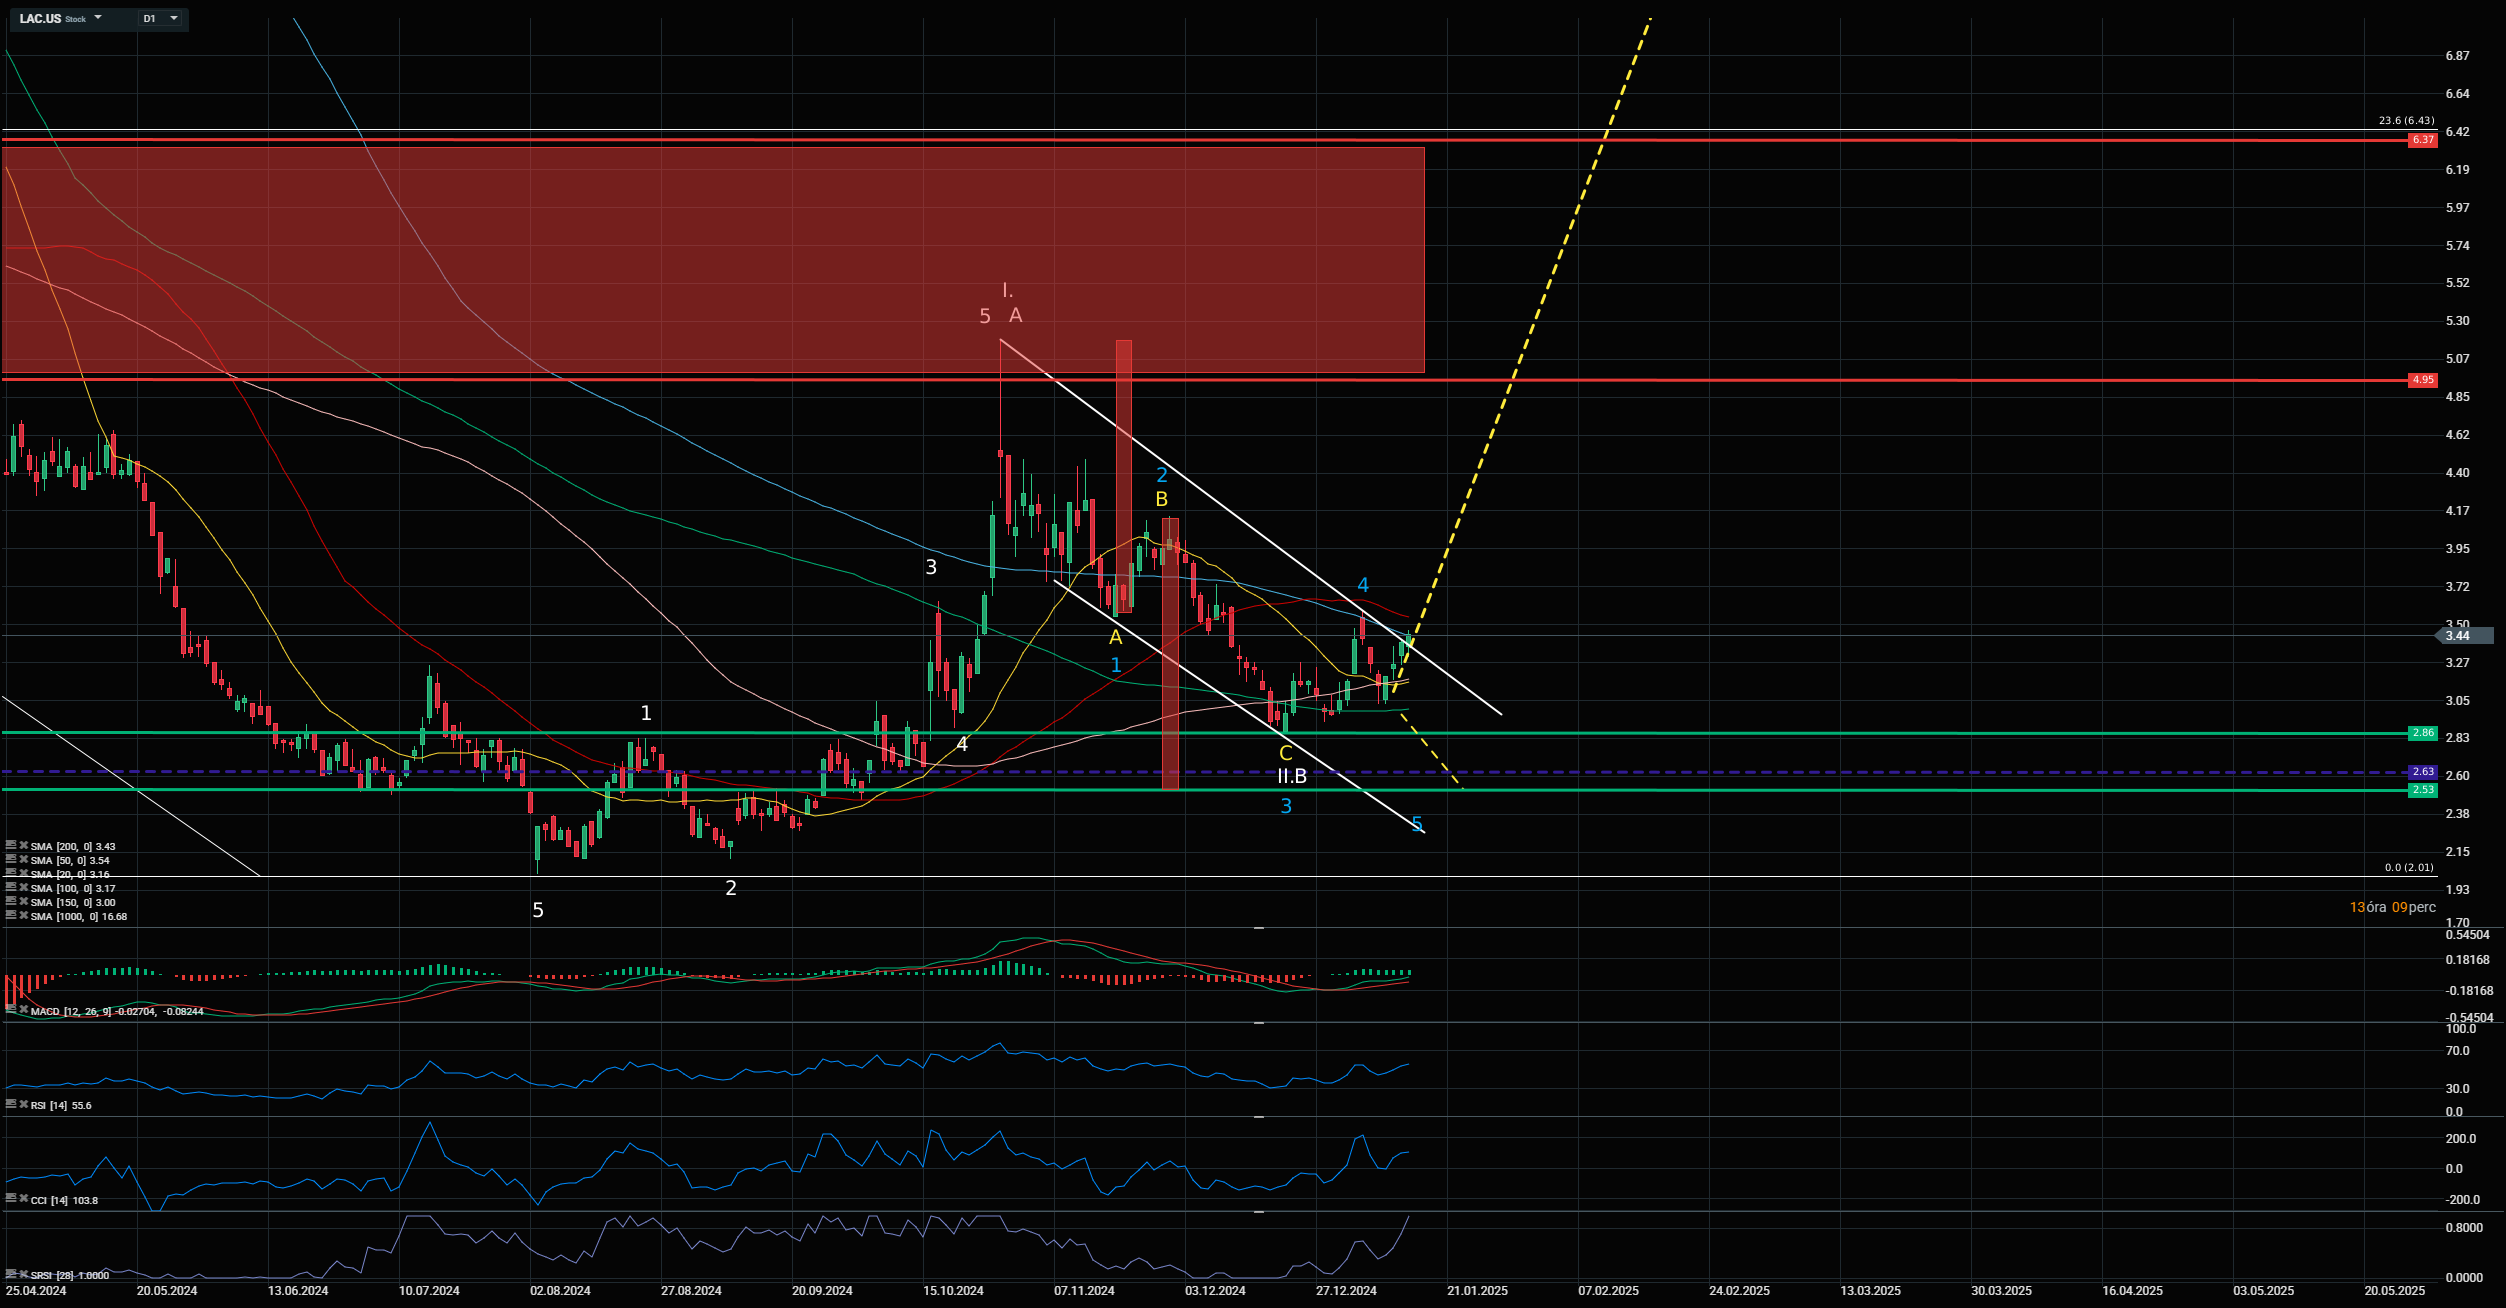This screenshot has height=1308, width=2506.
Task: Open settings icon for SMA 1000
Action: click(10, 916)
